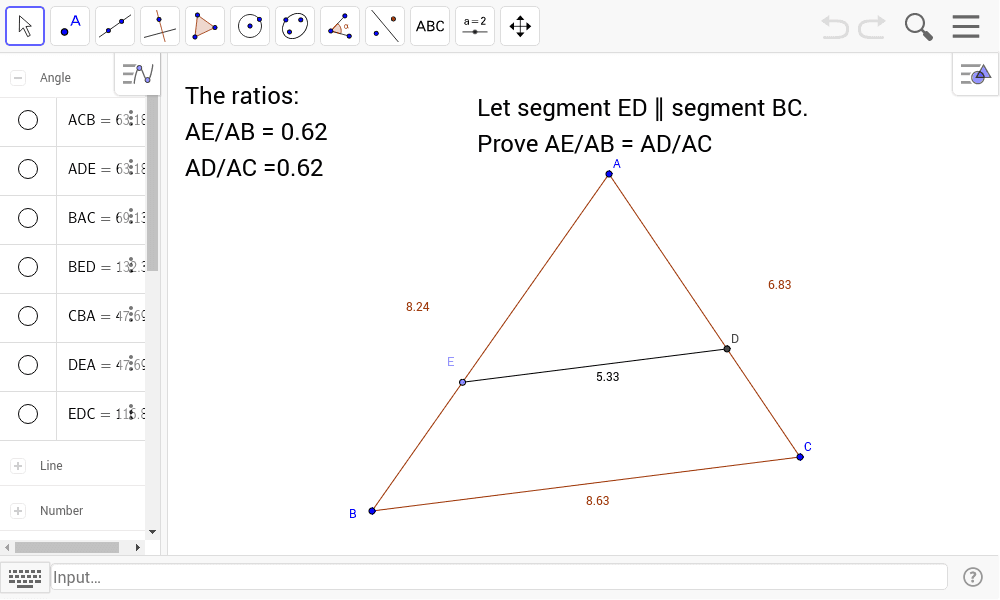The image size is (1000, 600).
Task: Select the ABC Text tool
Action: (x=430, y=26)
